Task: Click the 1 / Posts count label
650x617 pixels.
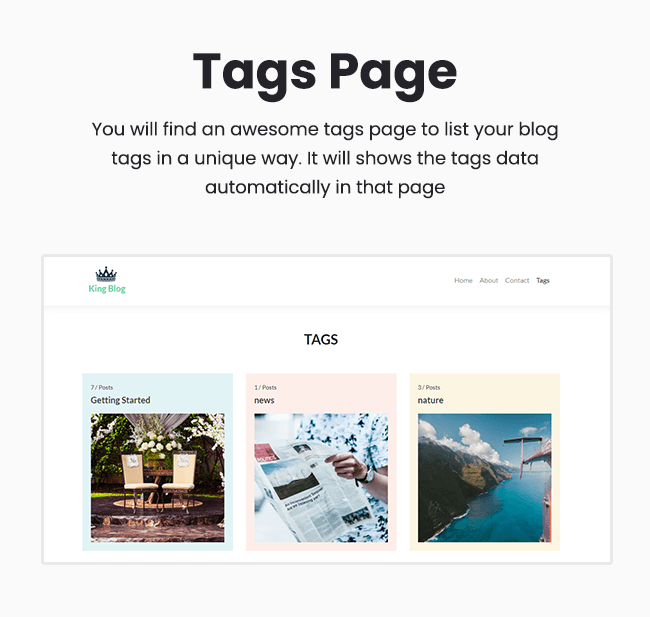Action: click(x=265, y=387)
